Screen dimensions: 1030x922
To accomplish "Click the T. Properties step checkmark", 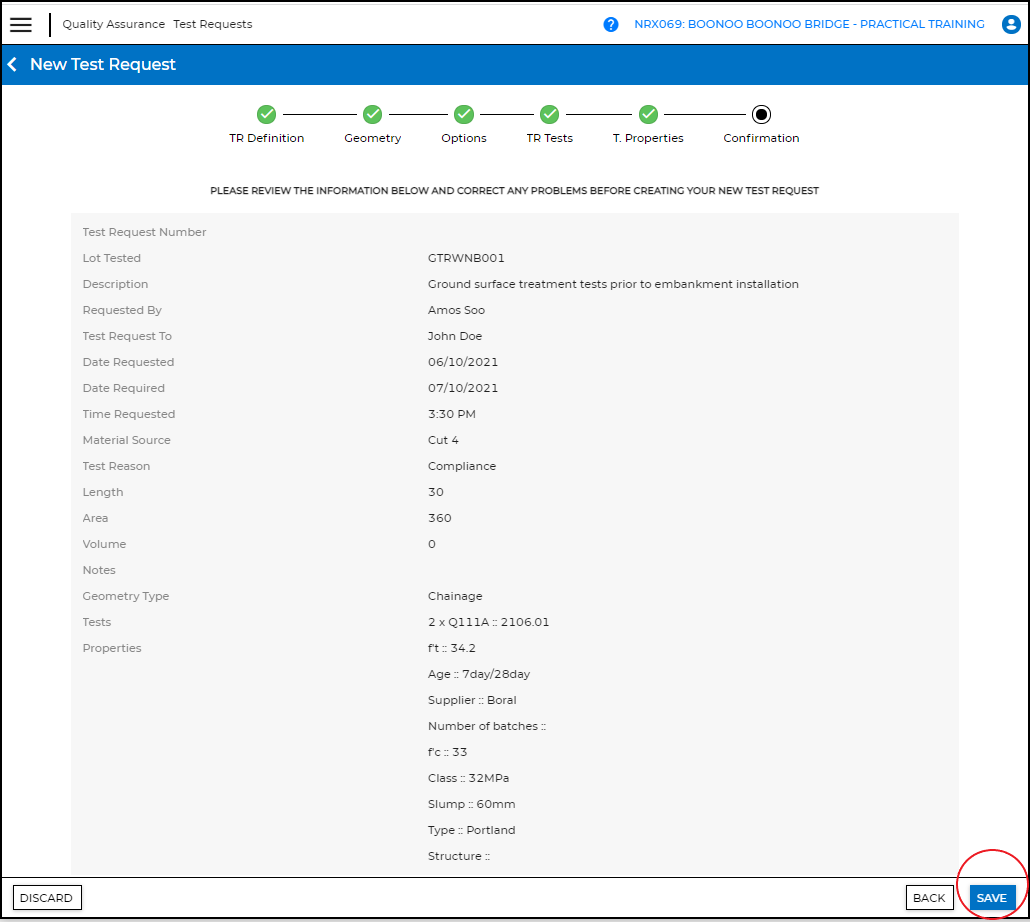I will point(648,115).
